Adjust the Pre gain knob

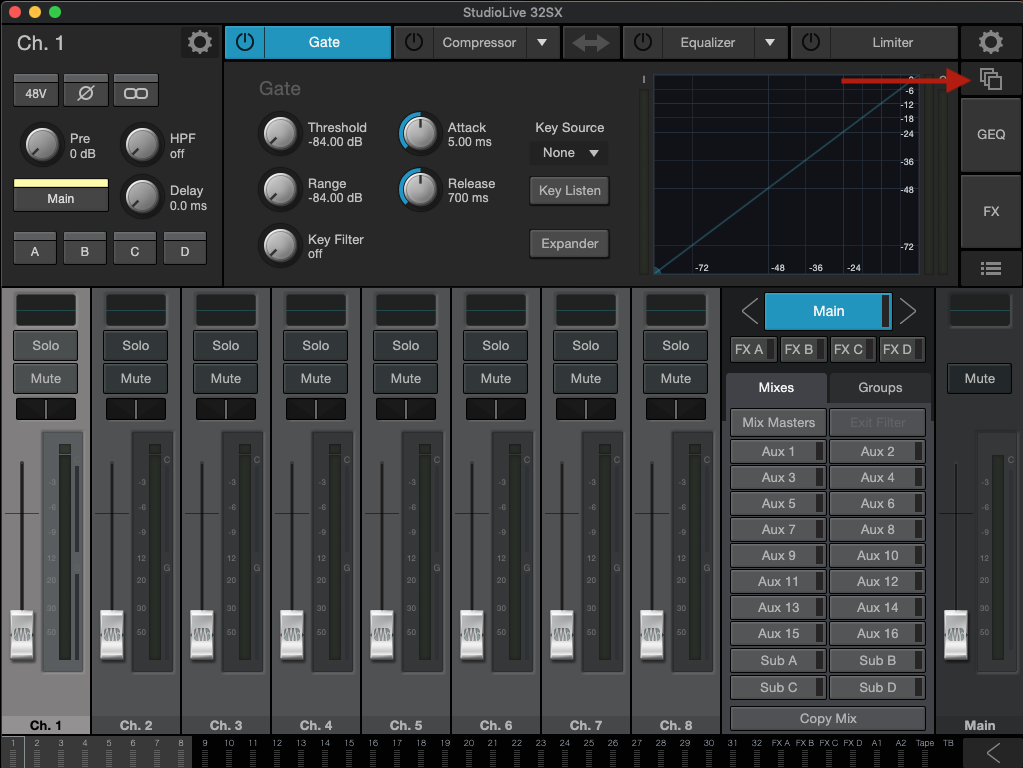tap(42, 144)
